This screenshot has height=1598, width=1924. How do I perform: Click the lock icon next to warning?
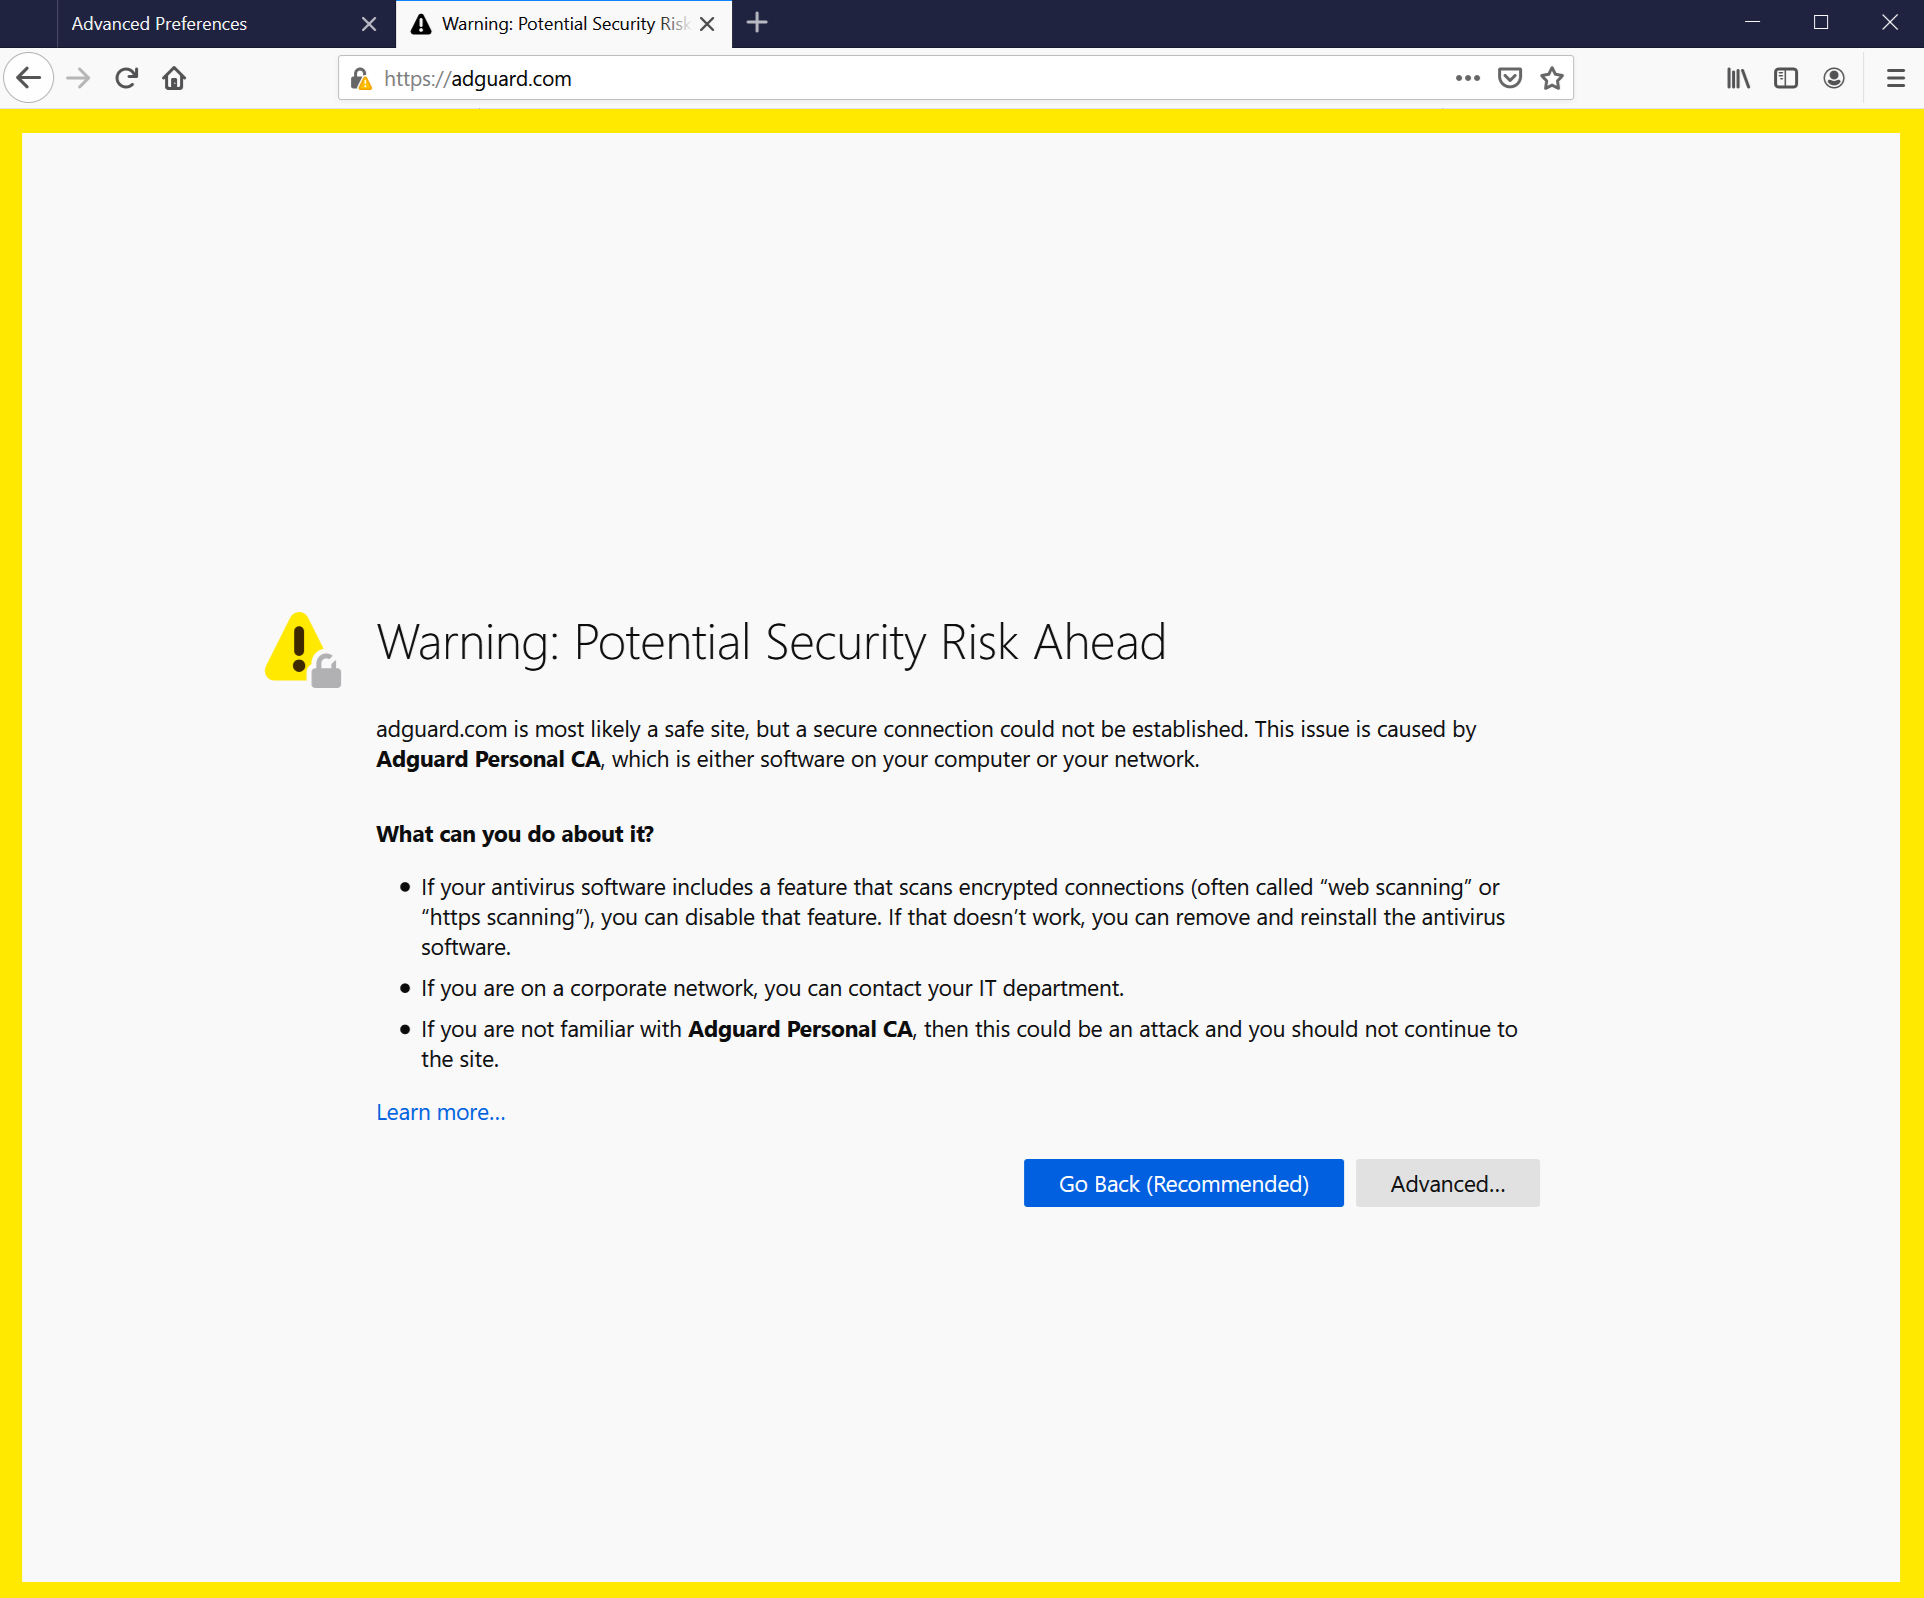tap(323, 670)
